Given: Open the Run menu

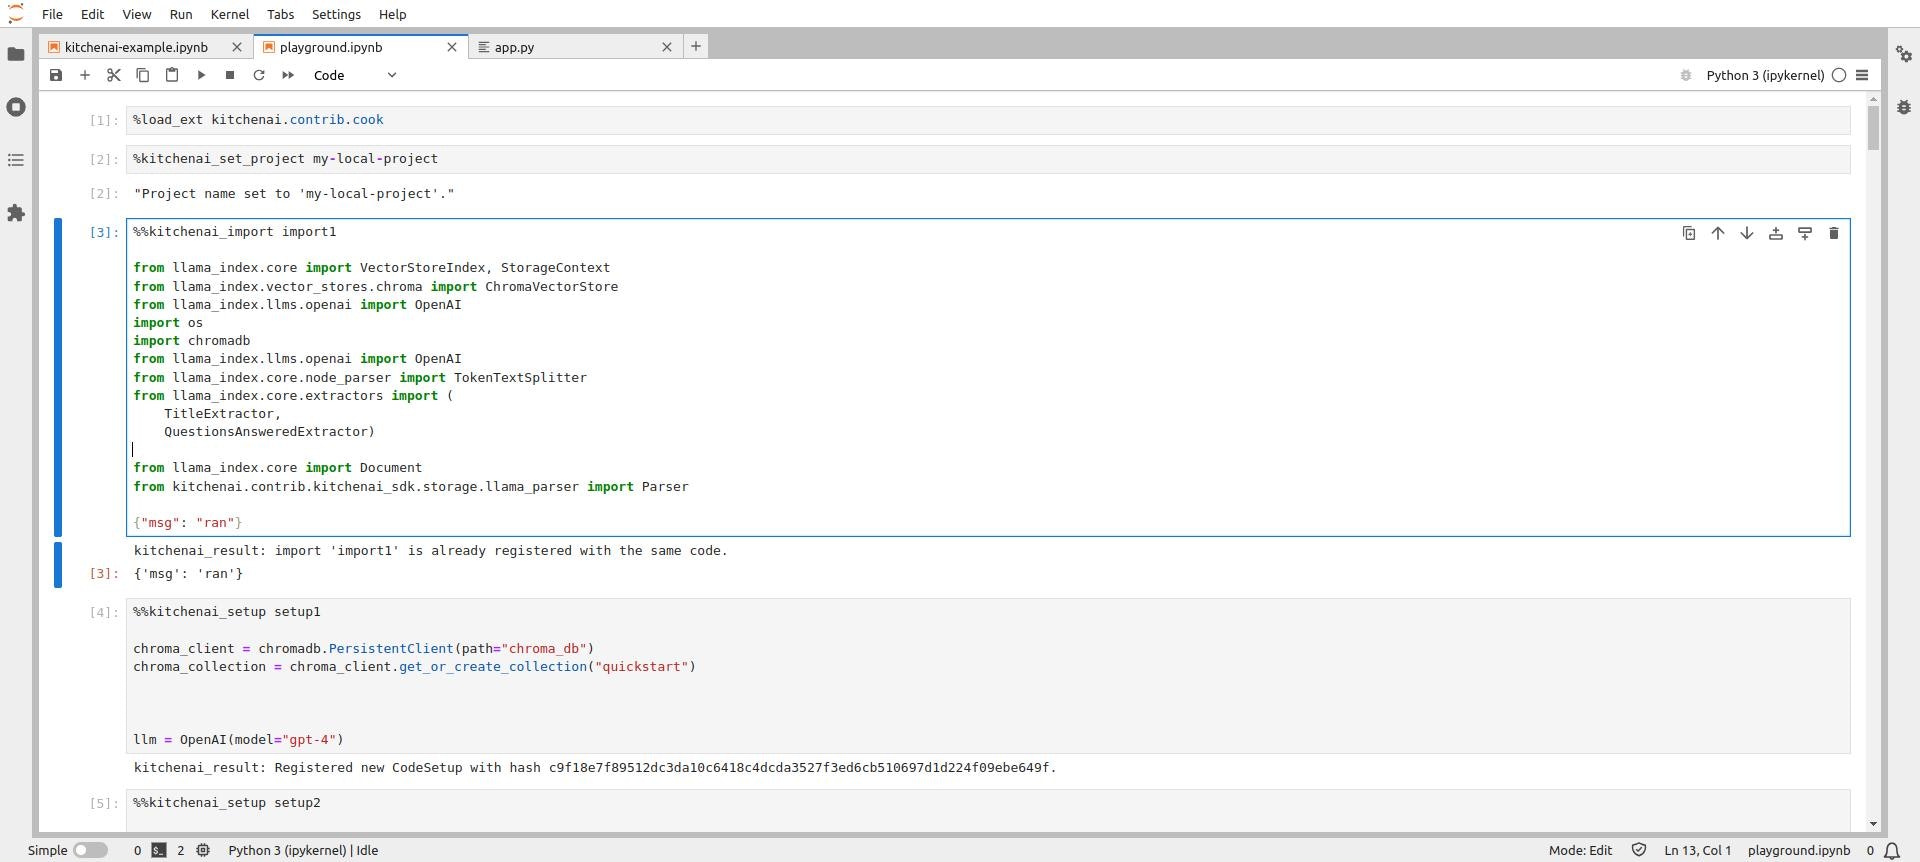Looking at the screenshot, I should [181, 14].
